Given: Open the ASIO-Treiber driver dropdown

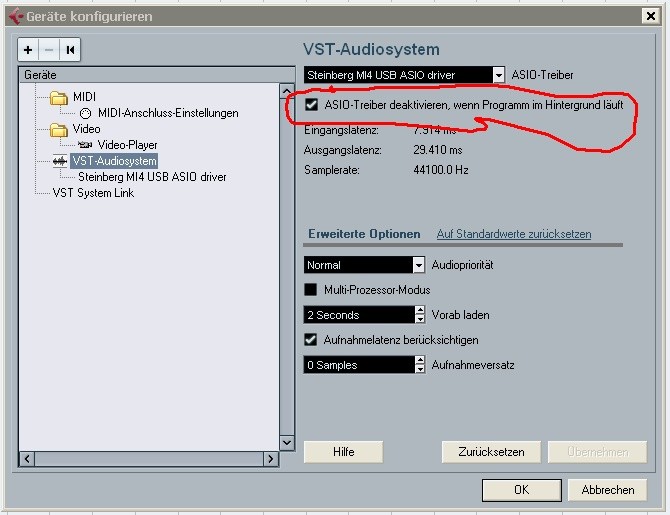Looking at the screenshot, I should 499,75.
